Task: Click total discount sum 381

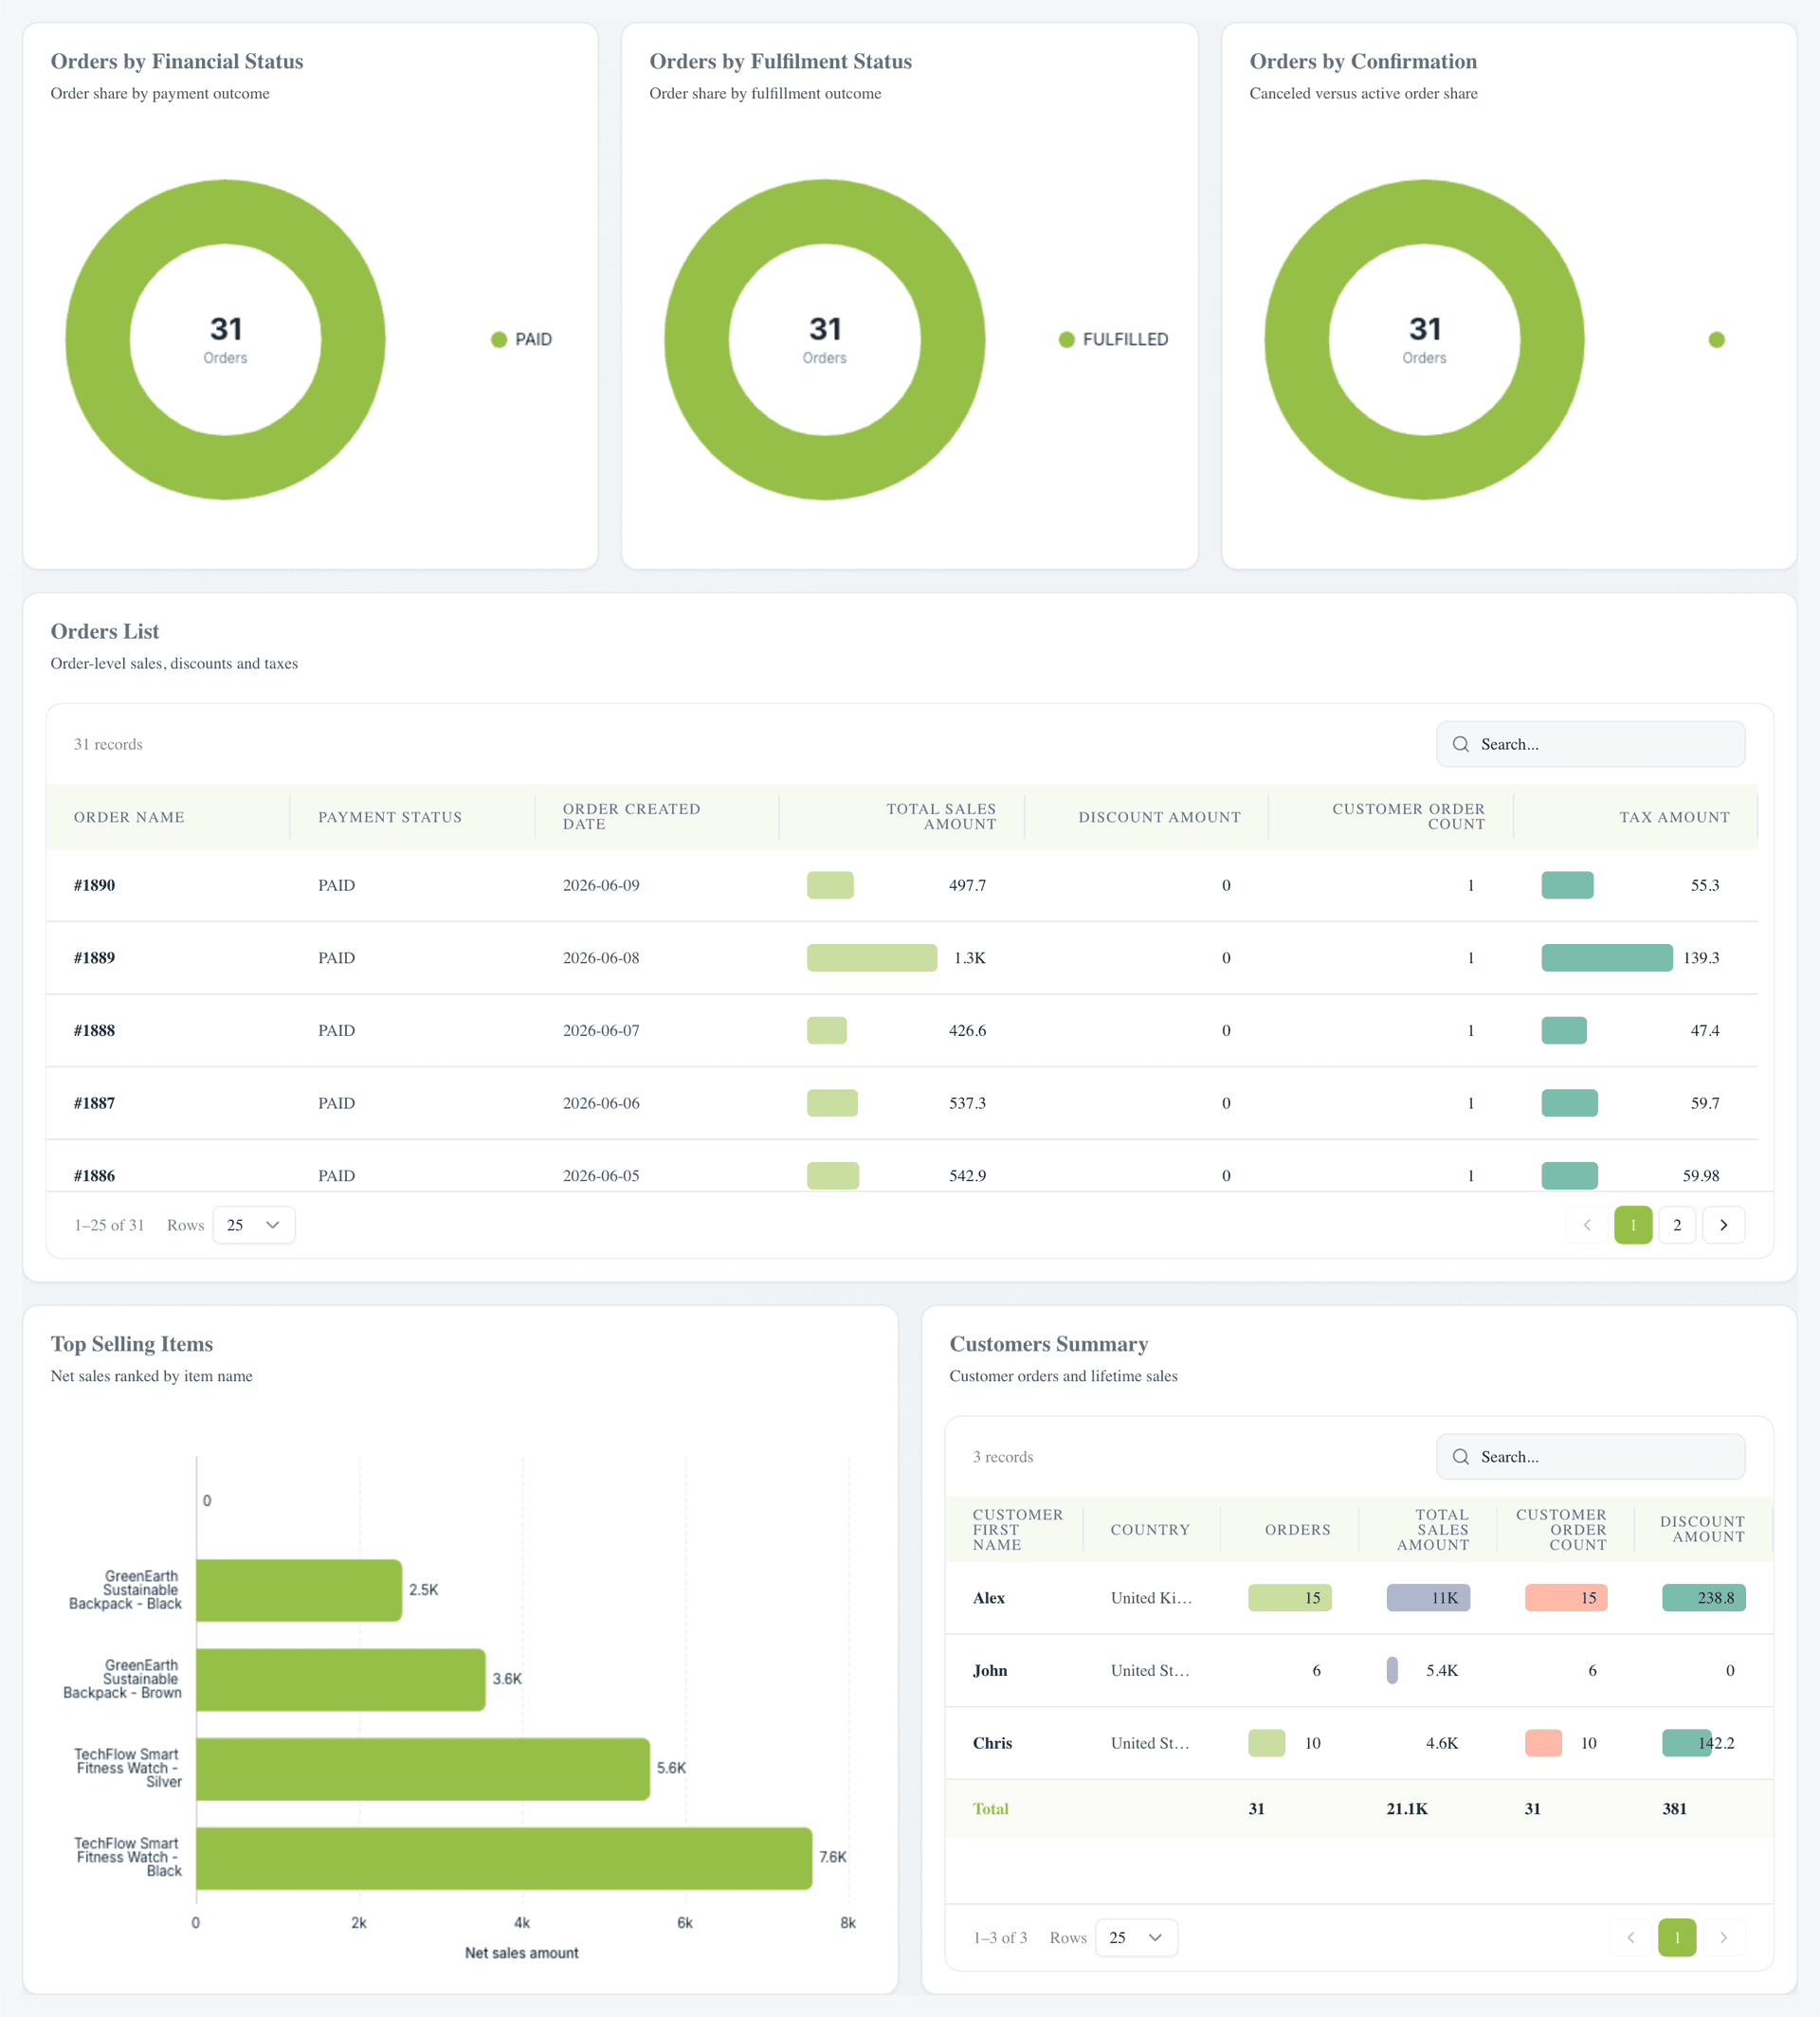Action: click(x=1674, y=1809)
